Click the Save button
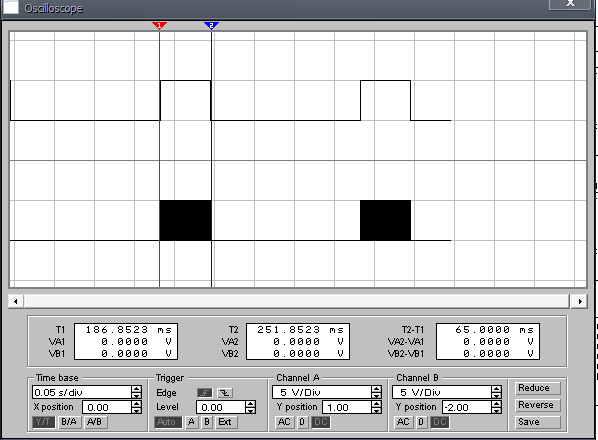598x440 pixels. point(537,422)
